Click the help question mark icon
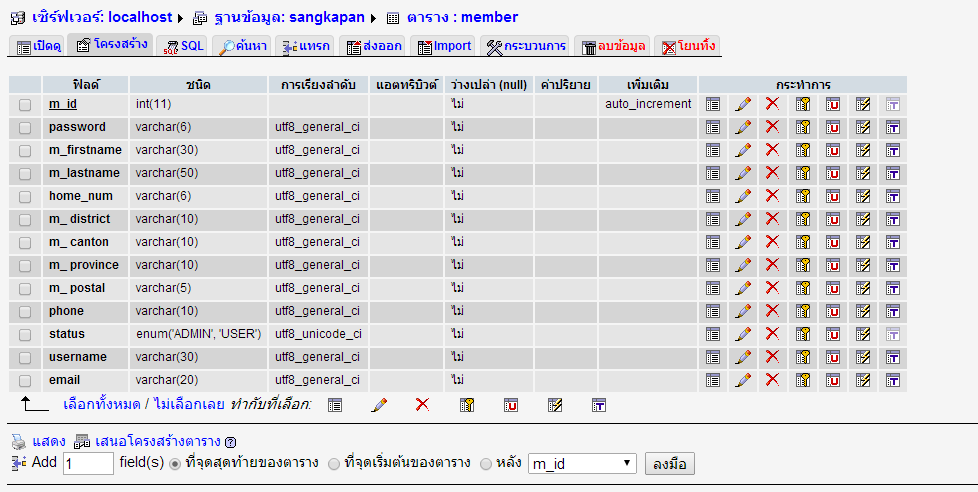The width and height of the screenshot is (978, 492). (230, 443)
